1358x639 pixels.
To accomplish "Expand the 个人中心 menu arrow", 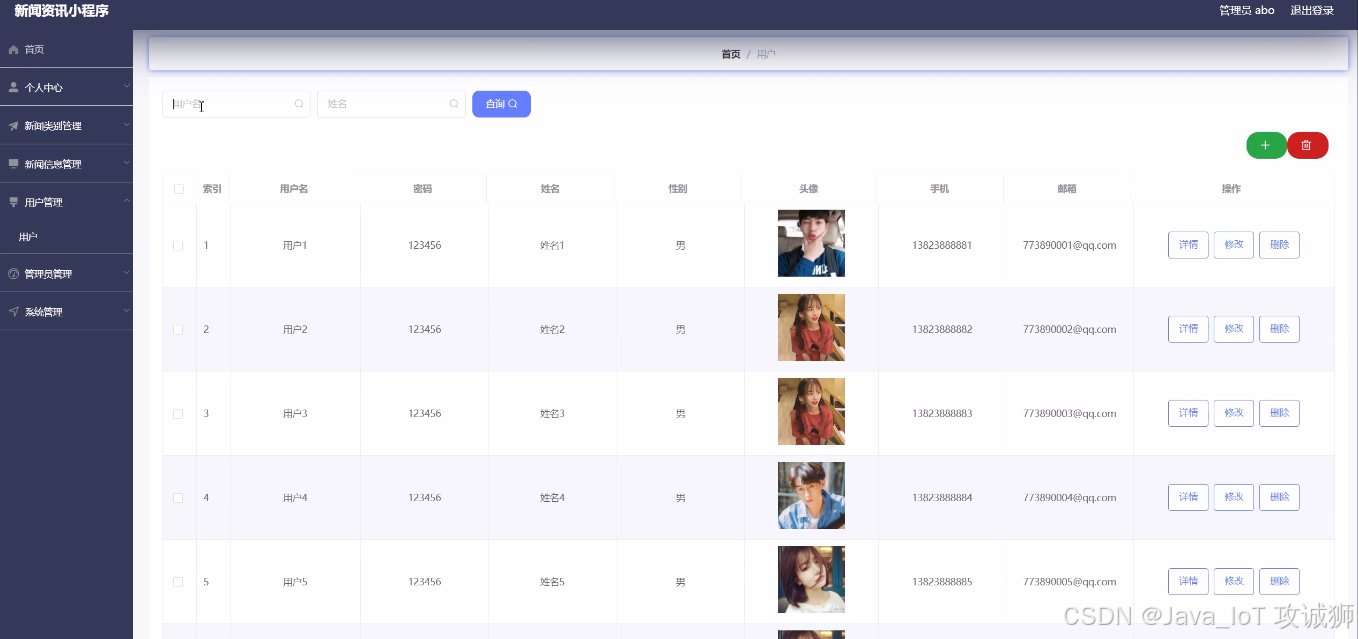I will pos(127,87).
